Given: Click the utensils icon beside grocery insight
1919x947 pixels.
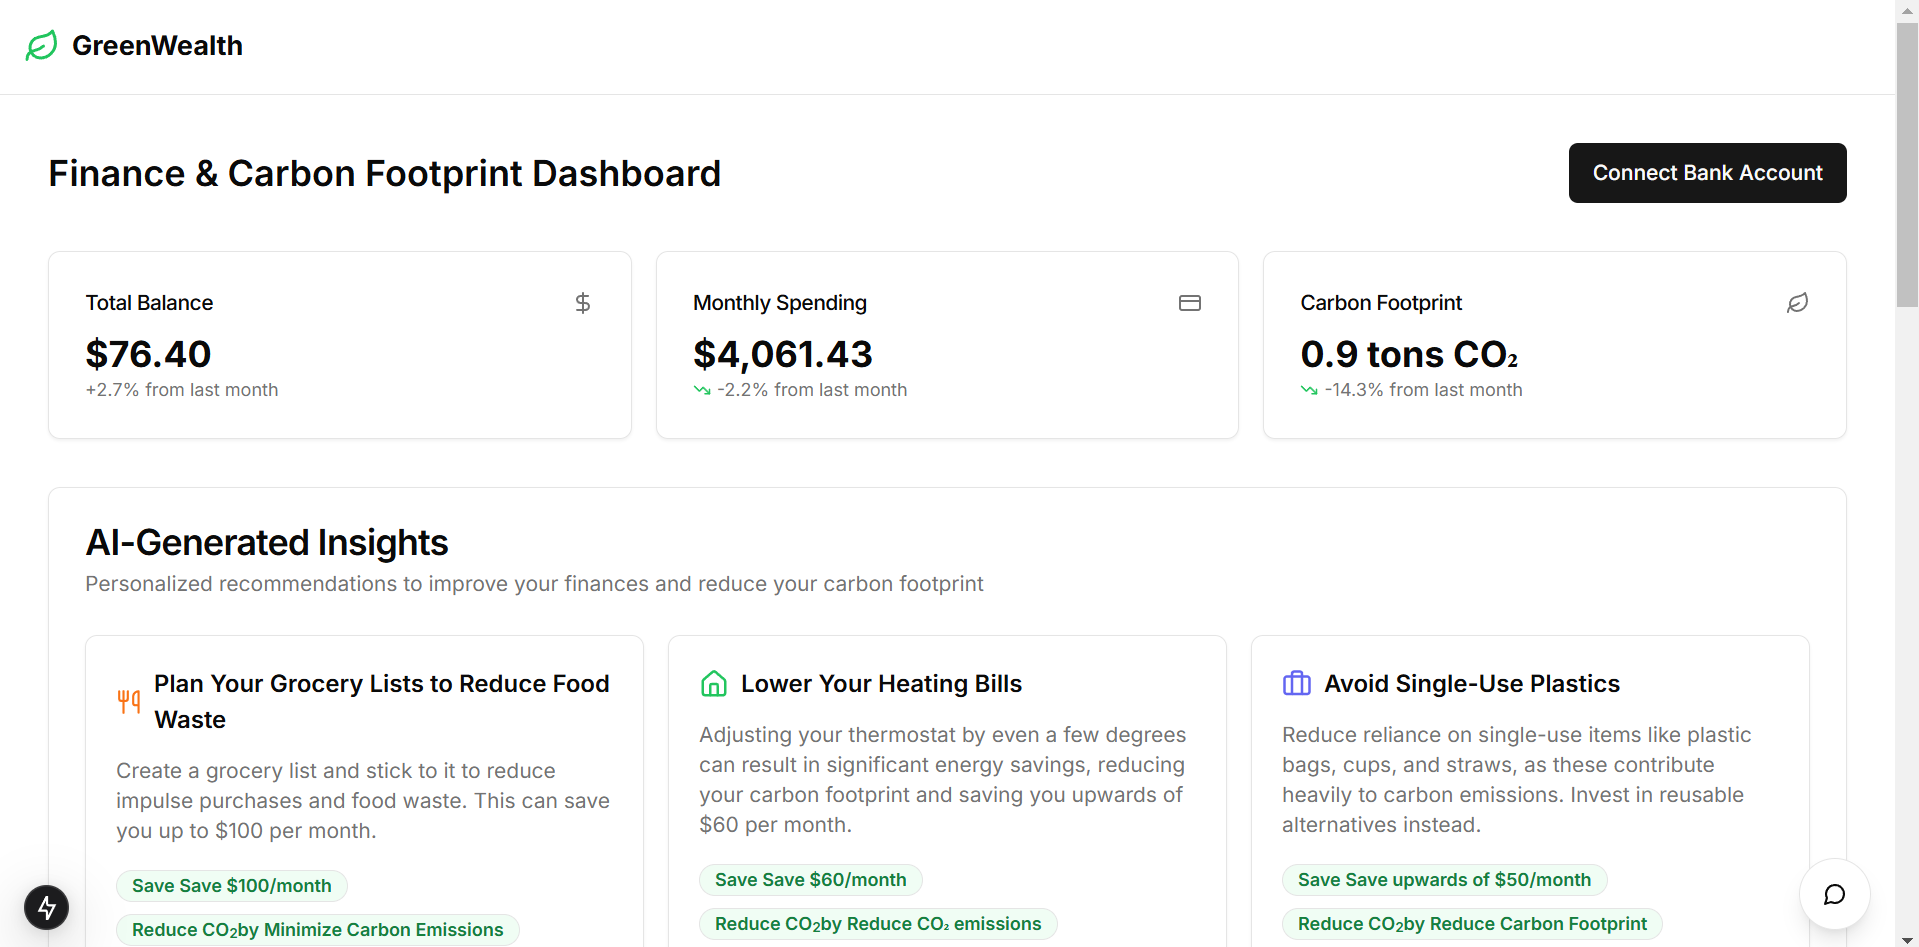Looking at the screenshot, I should [x=129, y=701].
